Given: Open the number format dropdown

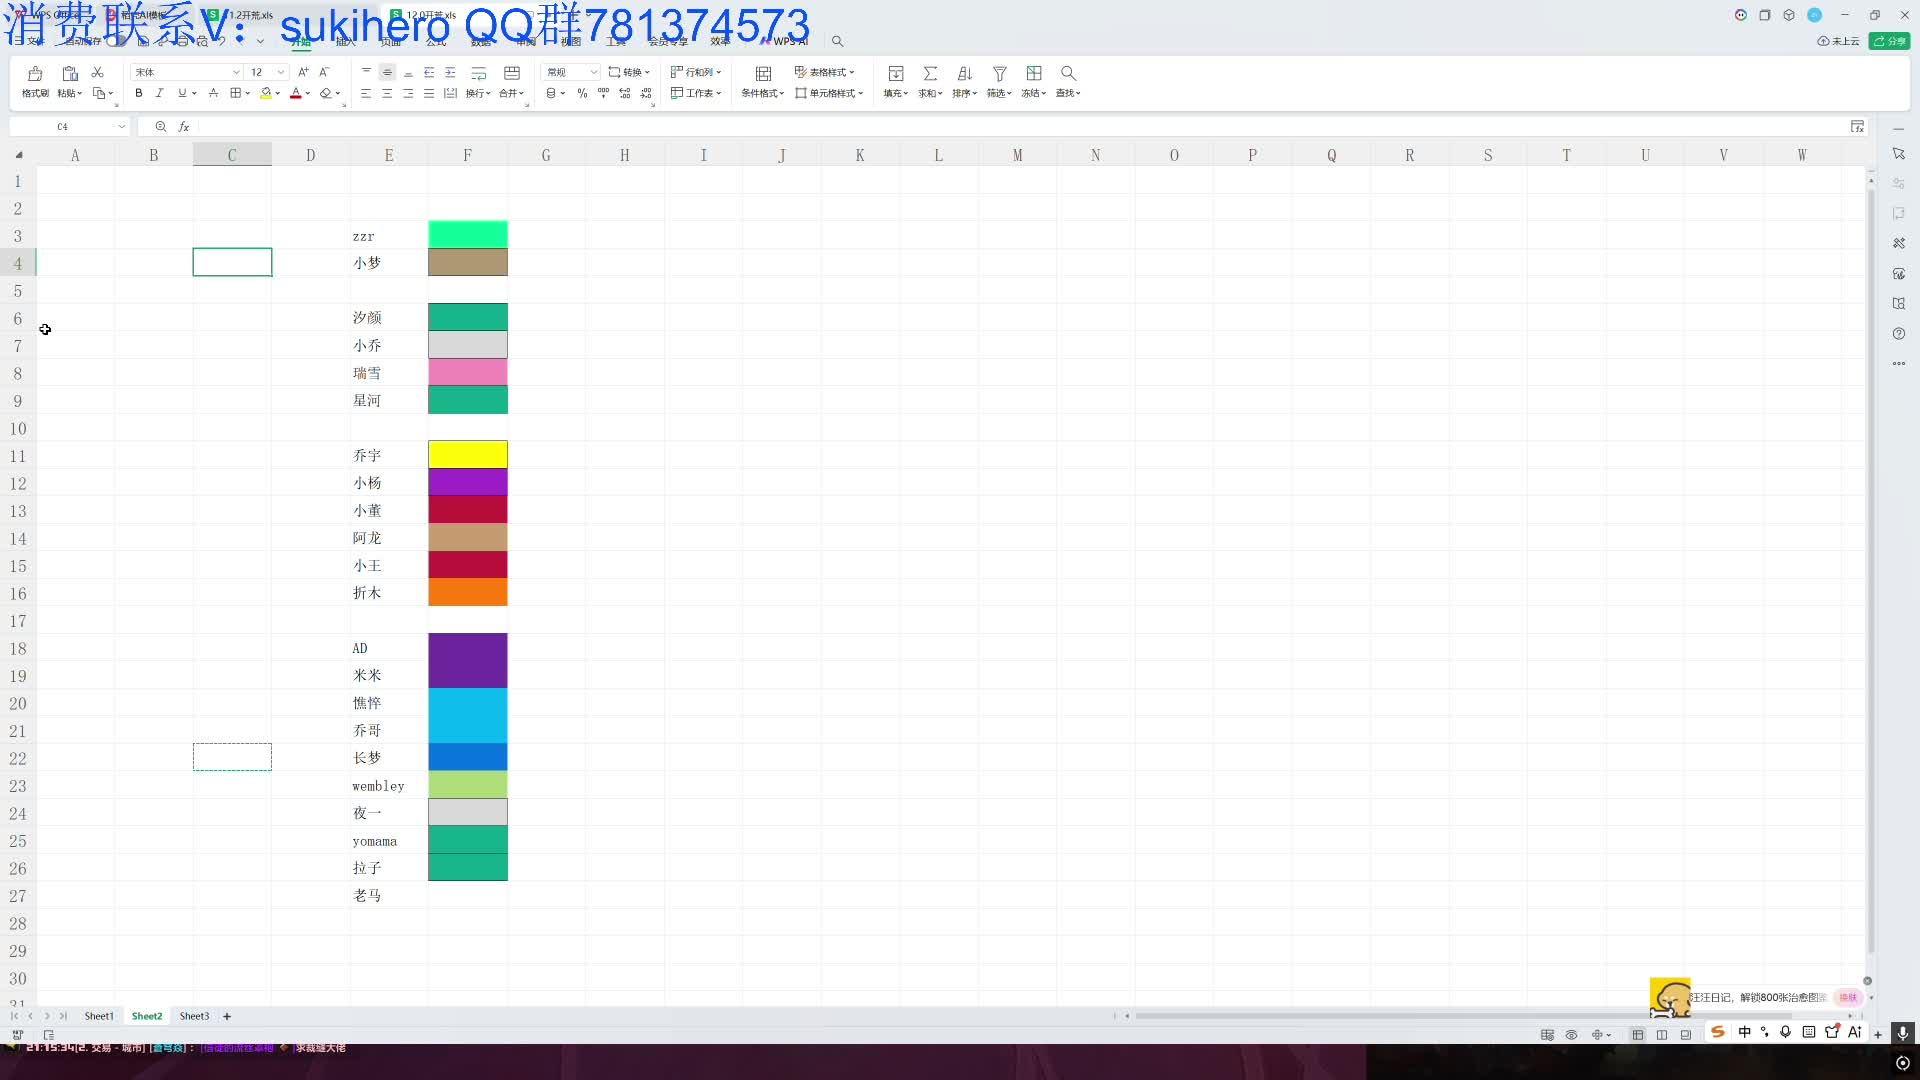Looking at the screenshot, I should (593, 72).
